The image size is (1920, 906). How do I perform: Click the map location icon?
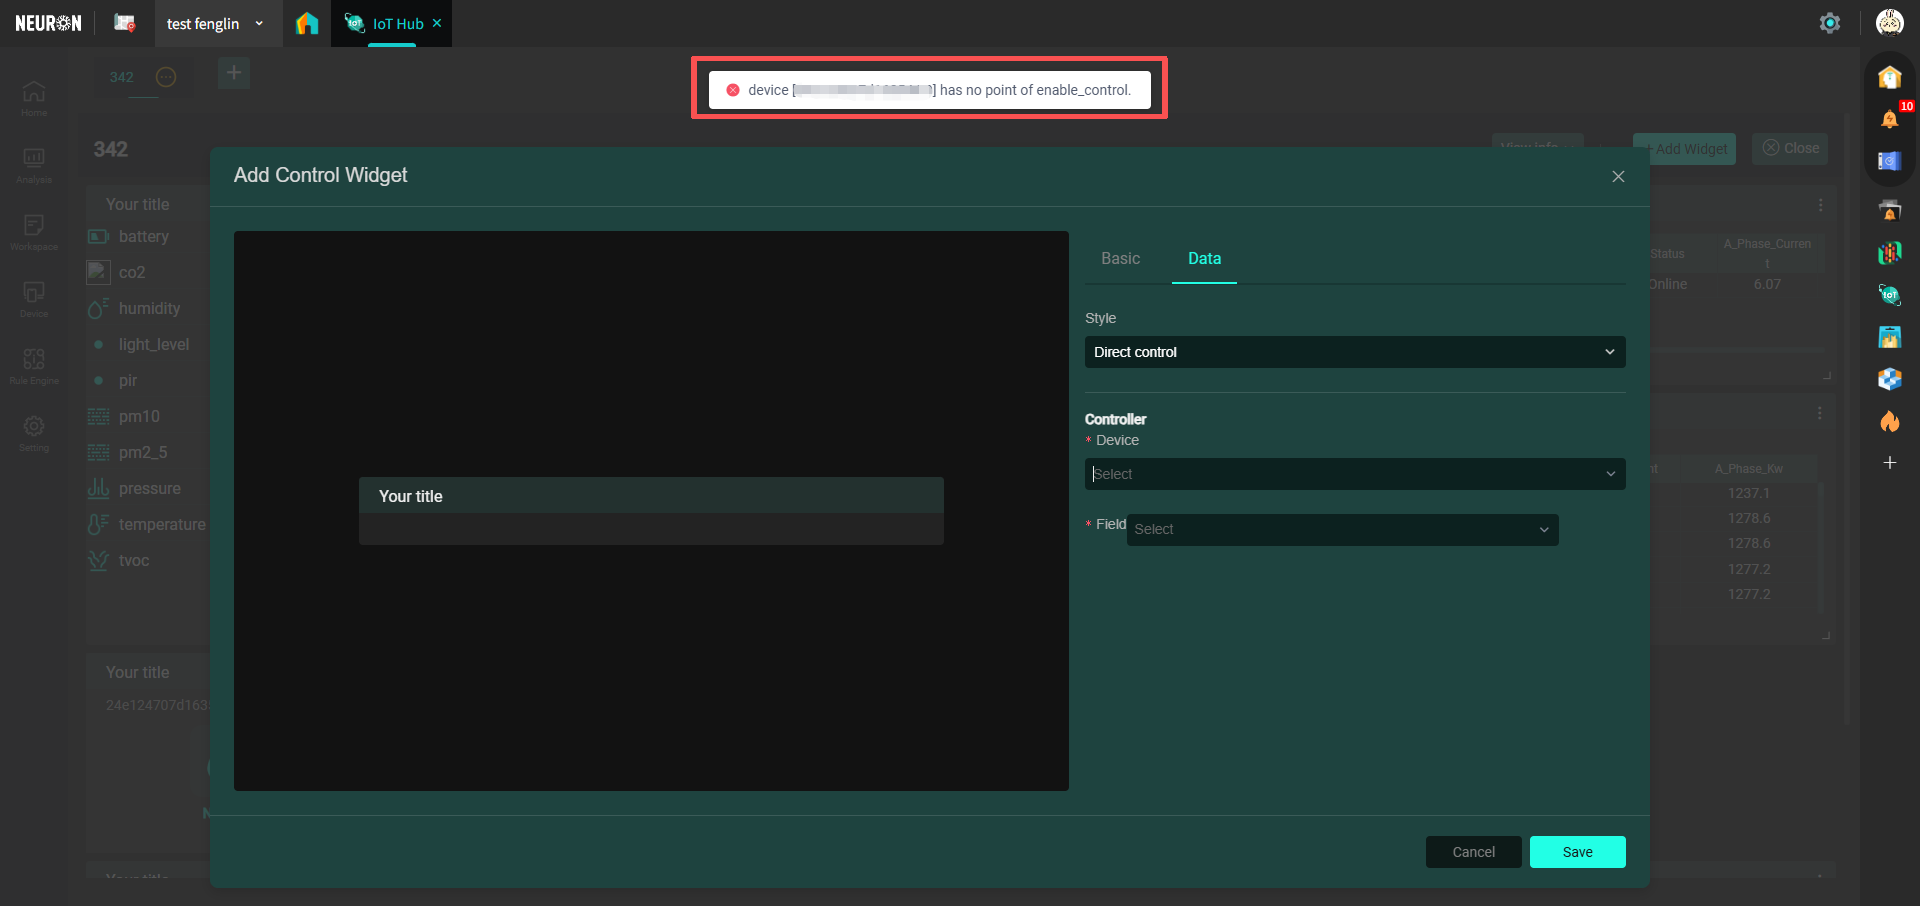point(1889,337)
